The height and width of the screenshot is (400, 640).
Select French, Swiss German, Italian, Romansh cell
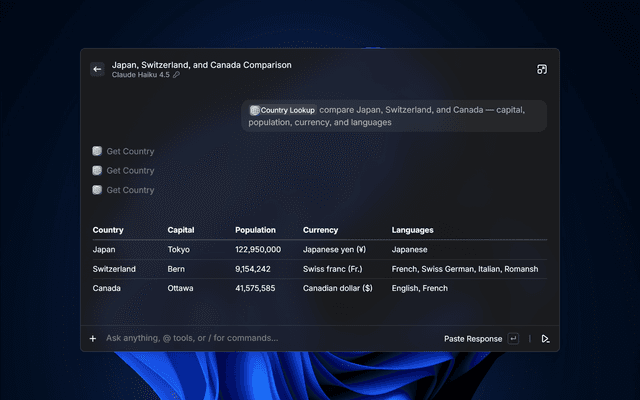coord(465,269)
